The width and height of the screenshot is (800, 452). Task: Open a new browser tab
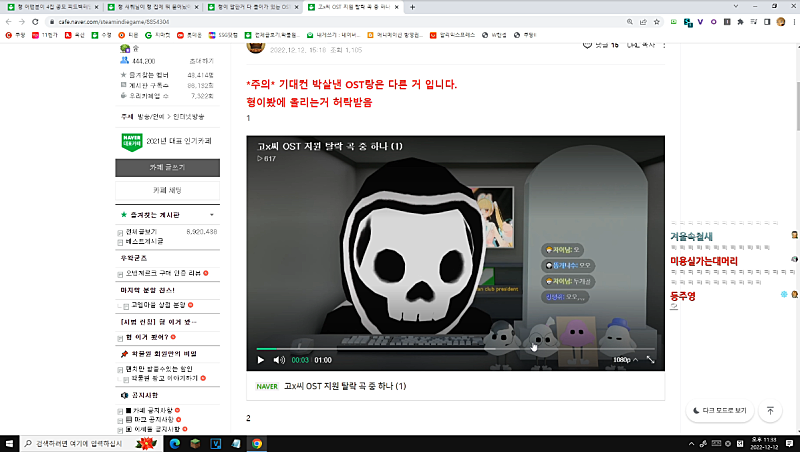(x=412, y=7)
